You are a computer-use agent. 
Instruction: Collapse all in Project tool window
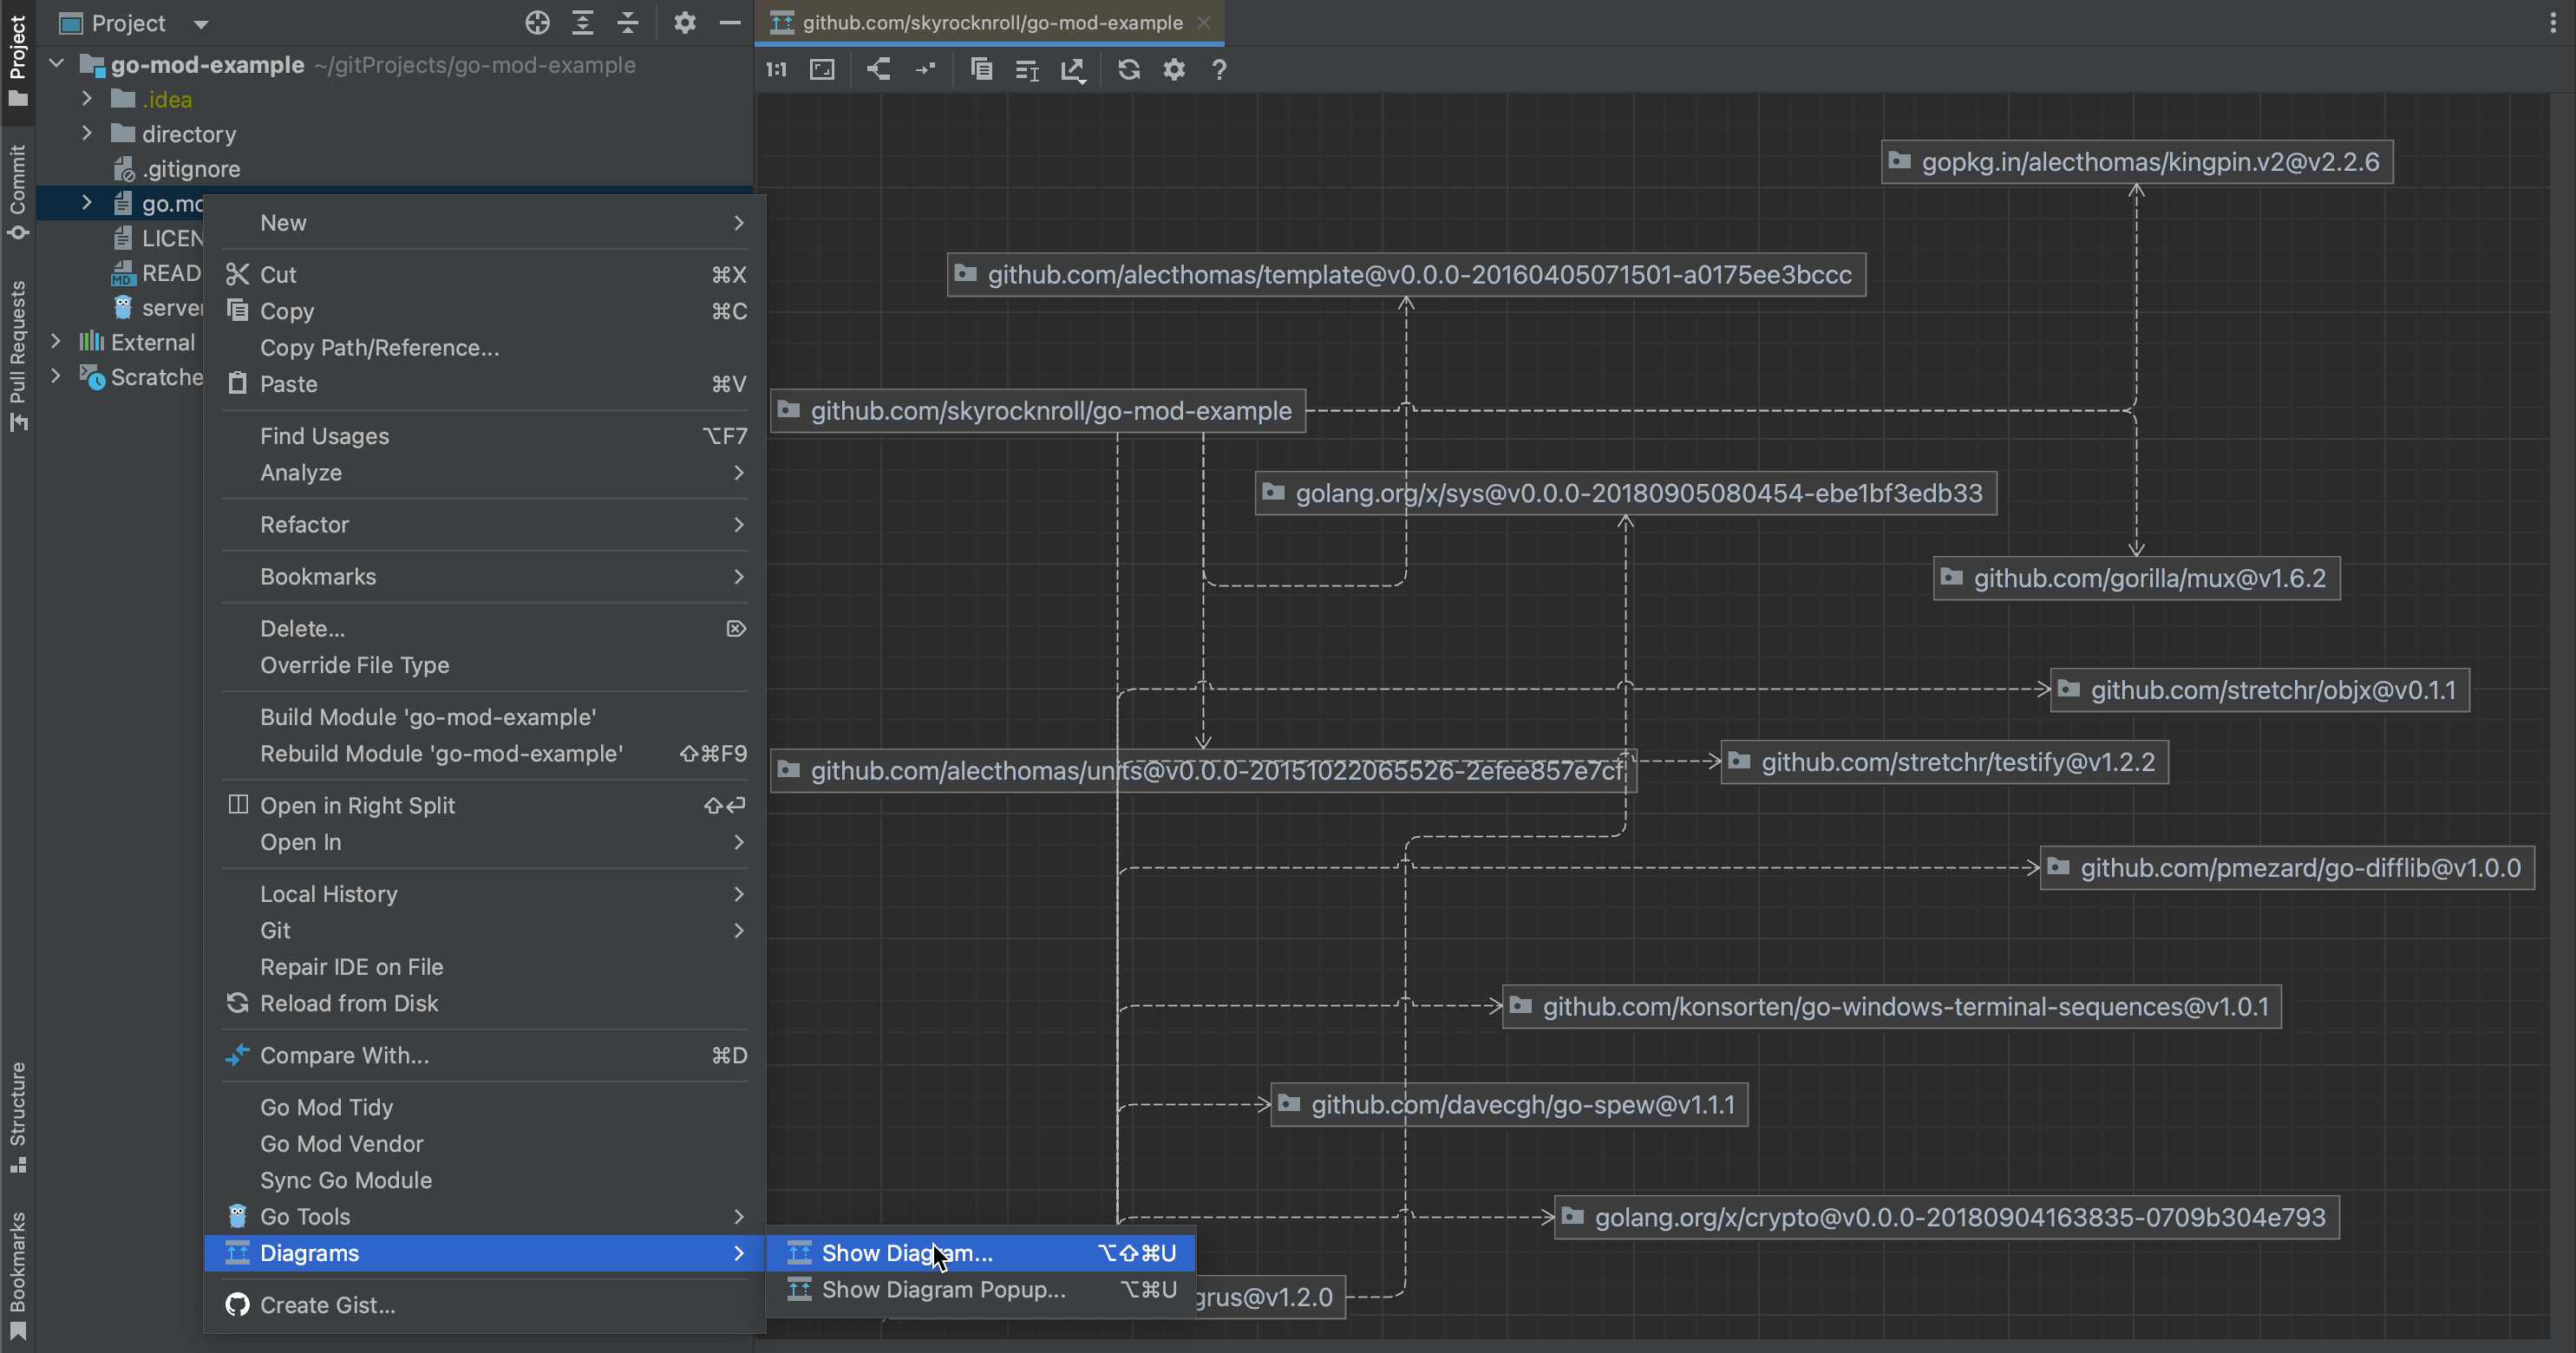pyautogui.click(x=628, y=23)
